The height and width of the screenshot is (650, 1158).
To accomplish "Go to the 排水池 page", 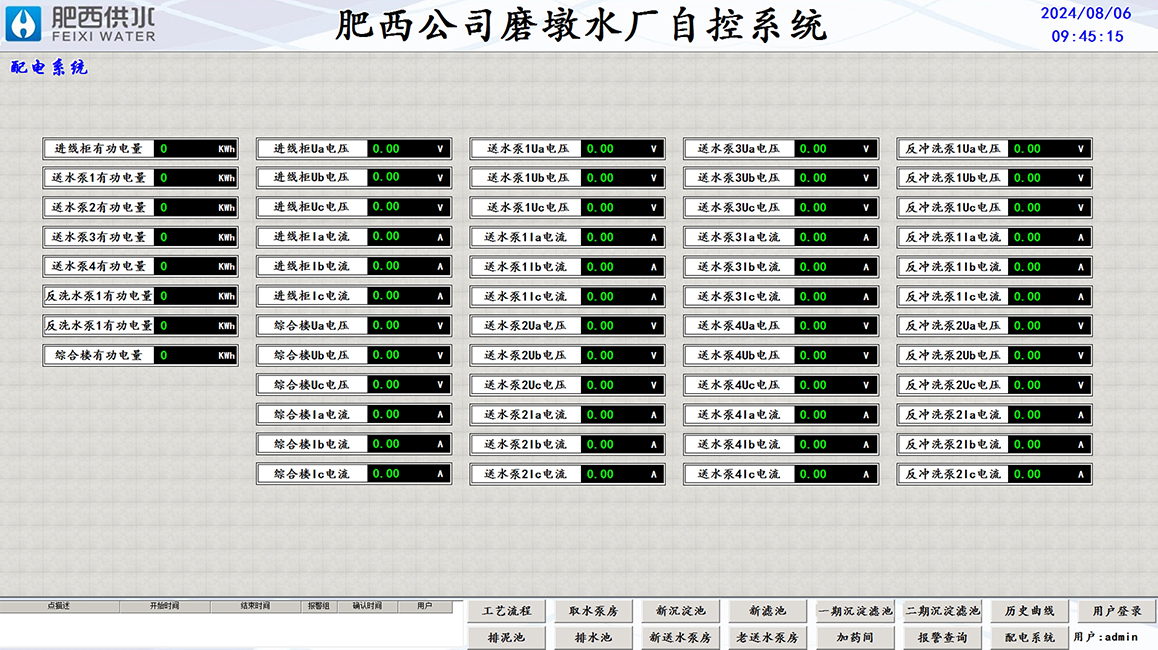I will [x=593, y=637].
